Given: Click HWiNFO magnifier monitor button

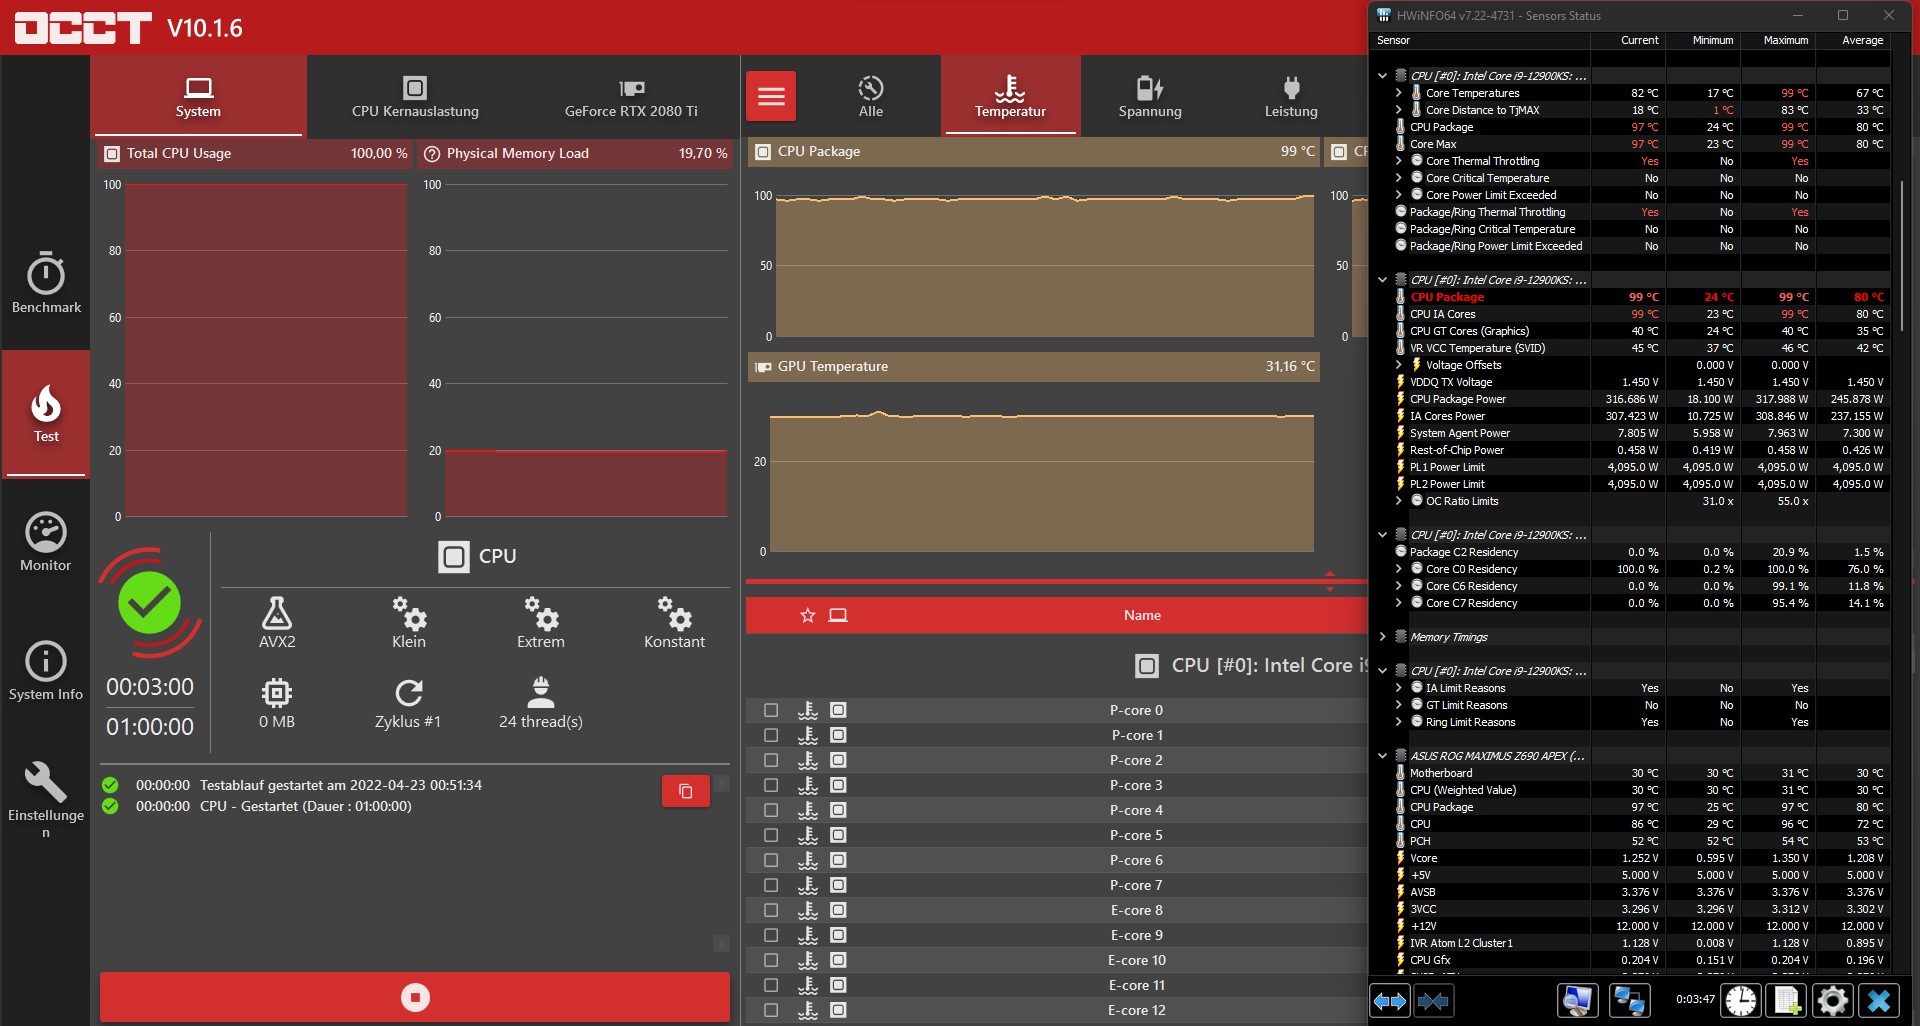Looking at the screenshot, I should [1577, 1000].
